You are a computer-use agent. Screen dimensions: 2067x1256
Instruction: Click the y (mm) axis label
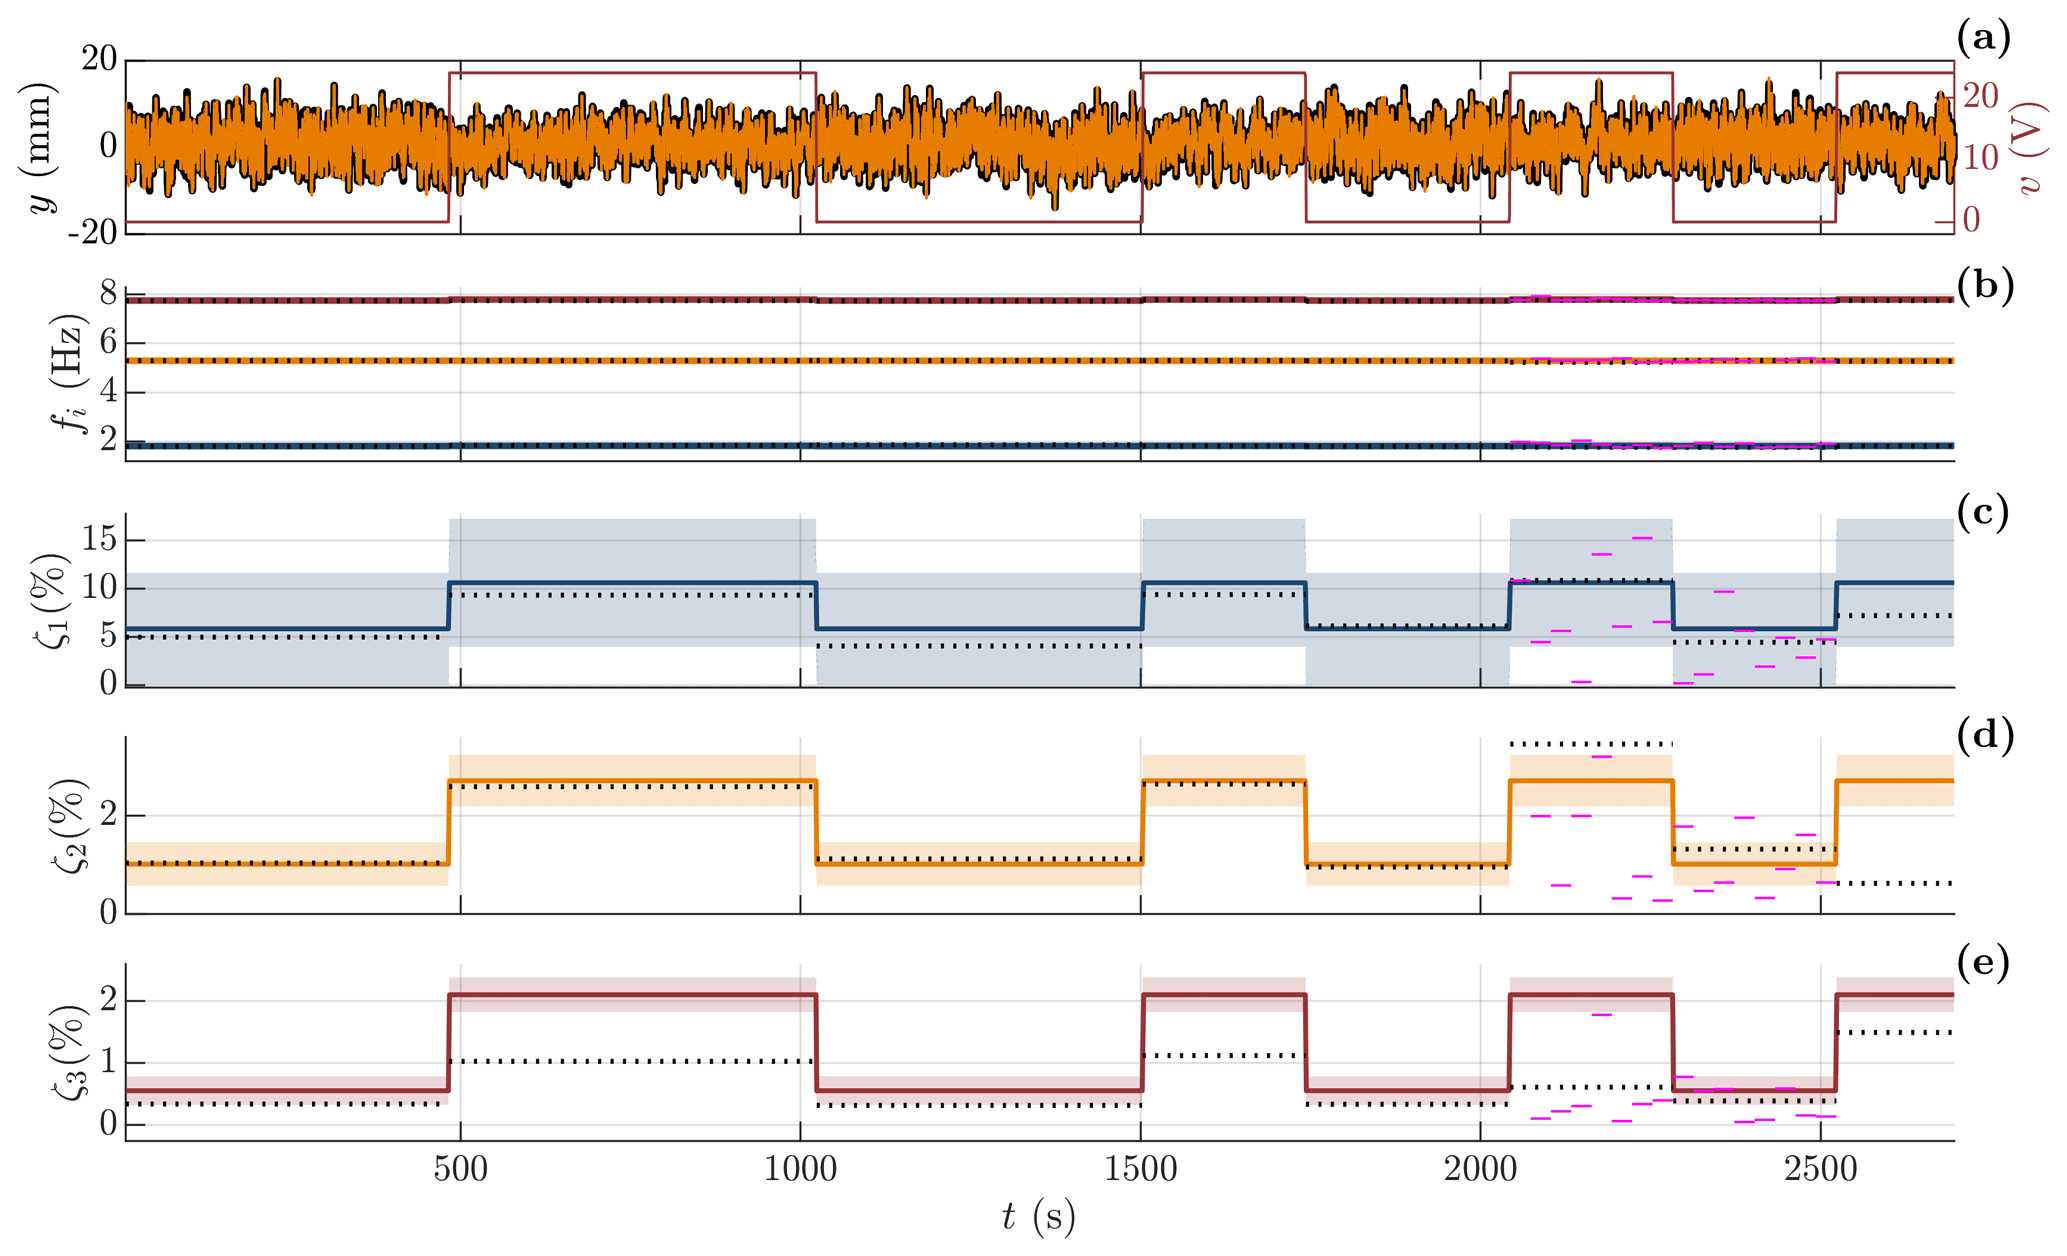pyautogui.click(x=42, y=147)
